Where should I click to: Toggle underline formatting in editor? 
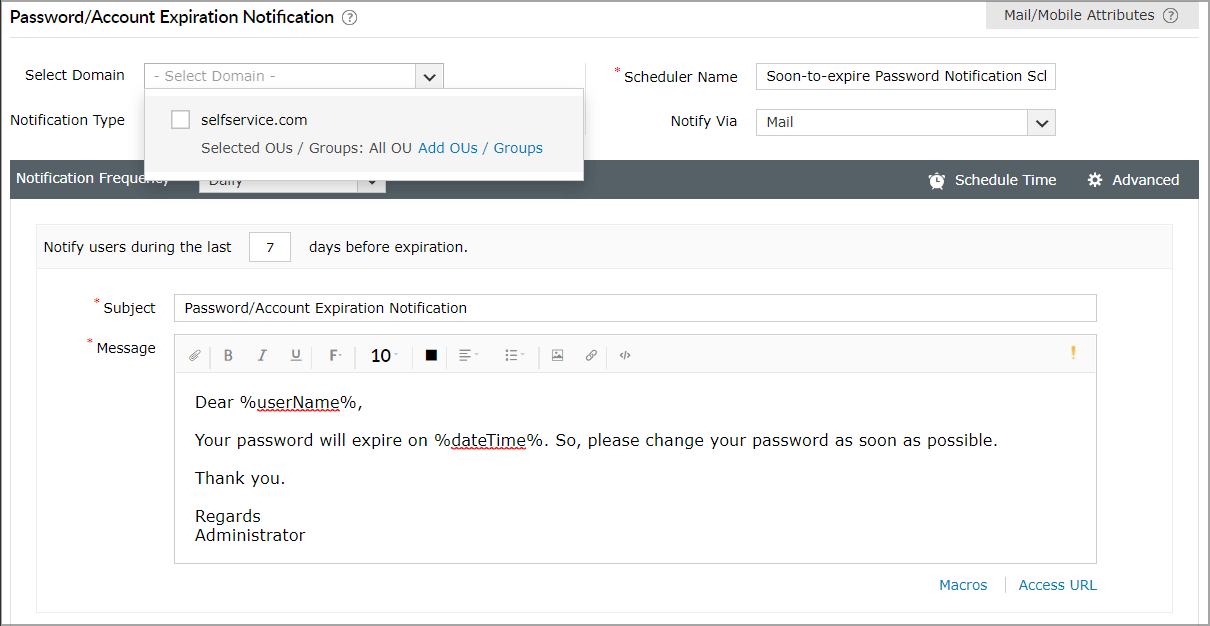click(296, 356)
